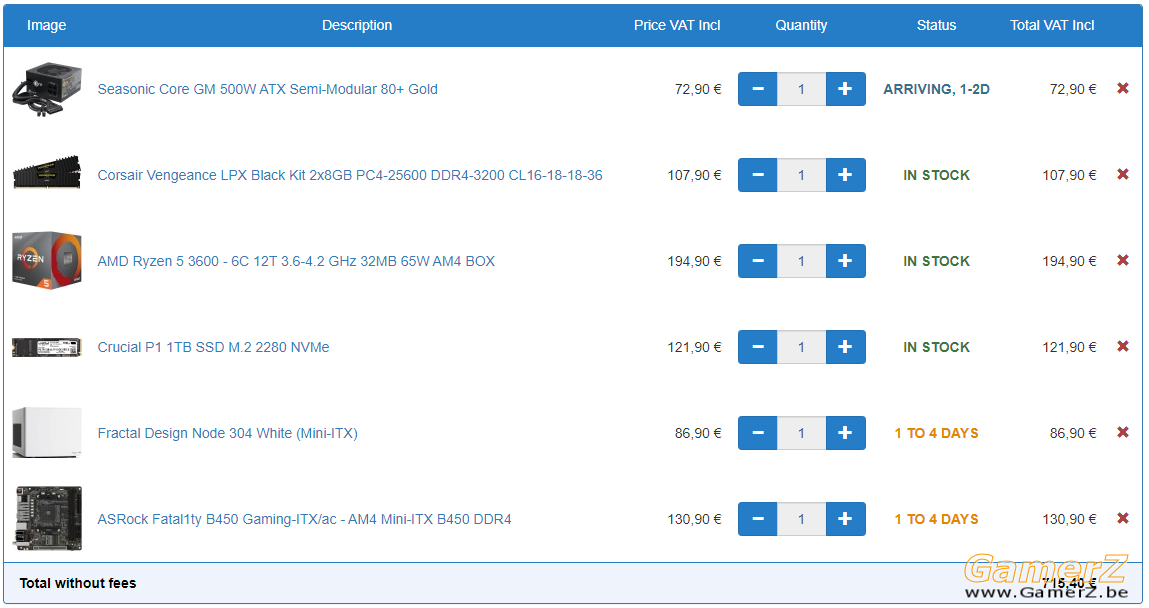1149x608 pixels.
Task: Click the Fractal Design row total 86,90 €
Action: (x=1073, y=433)
